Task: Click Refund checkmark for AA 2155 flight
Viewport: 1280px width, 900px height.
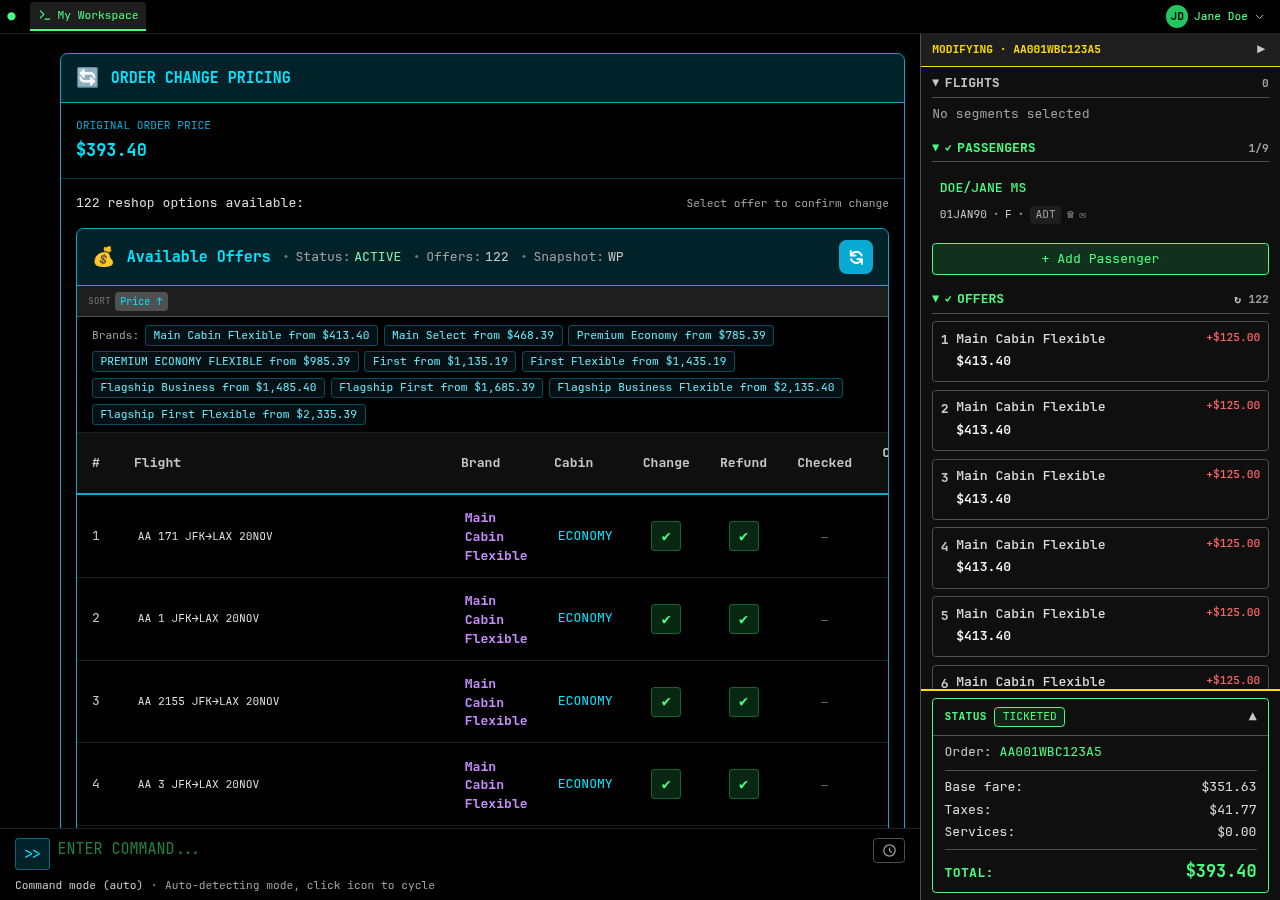Action: 744,702
